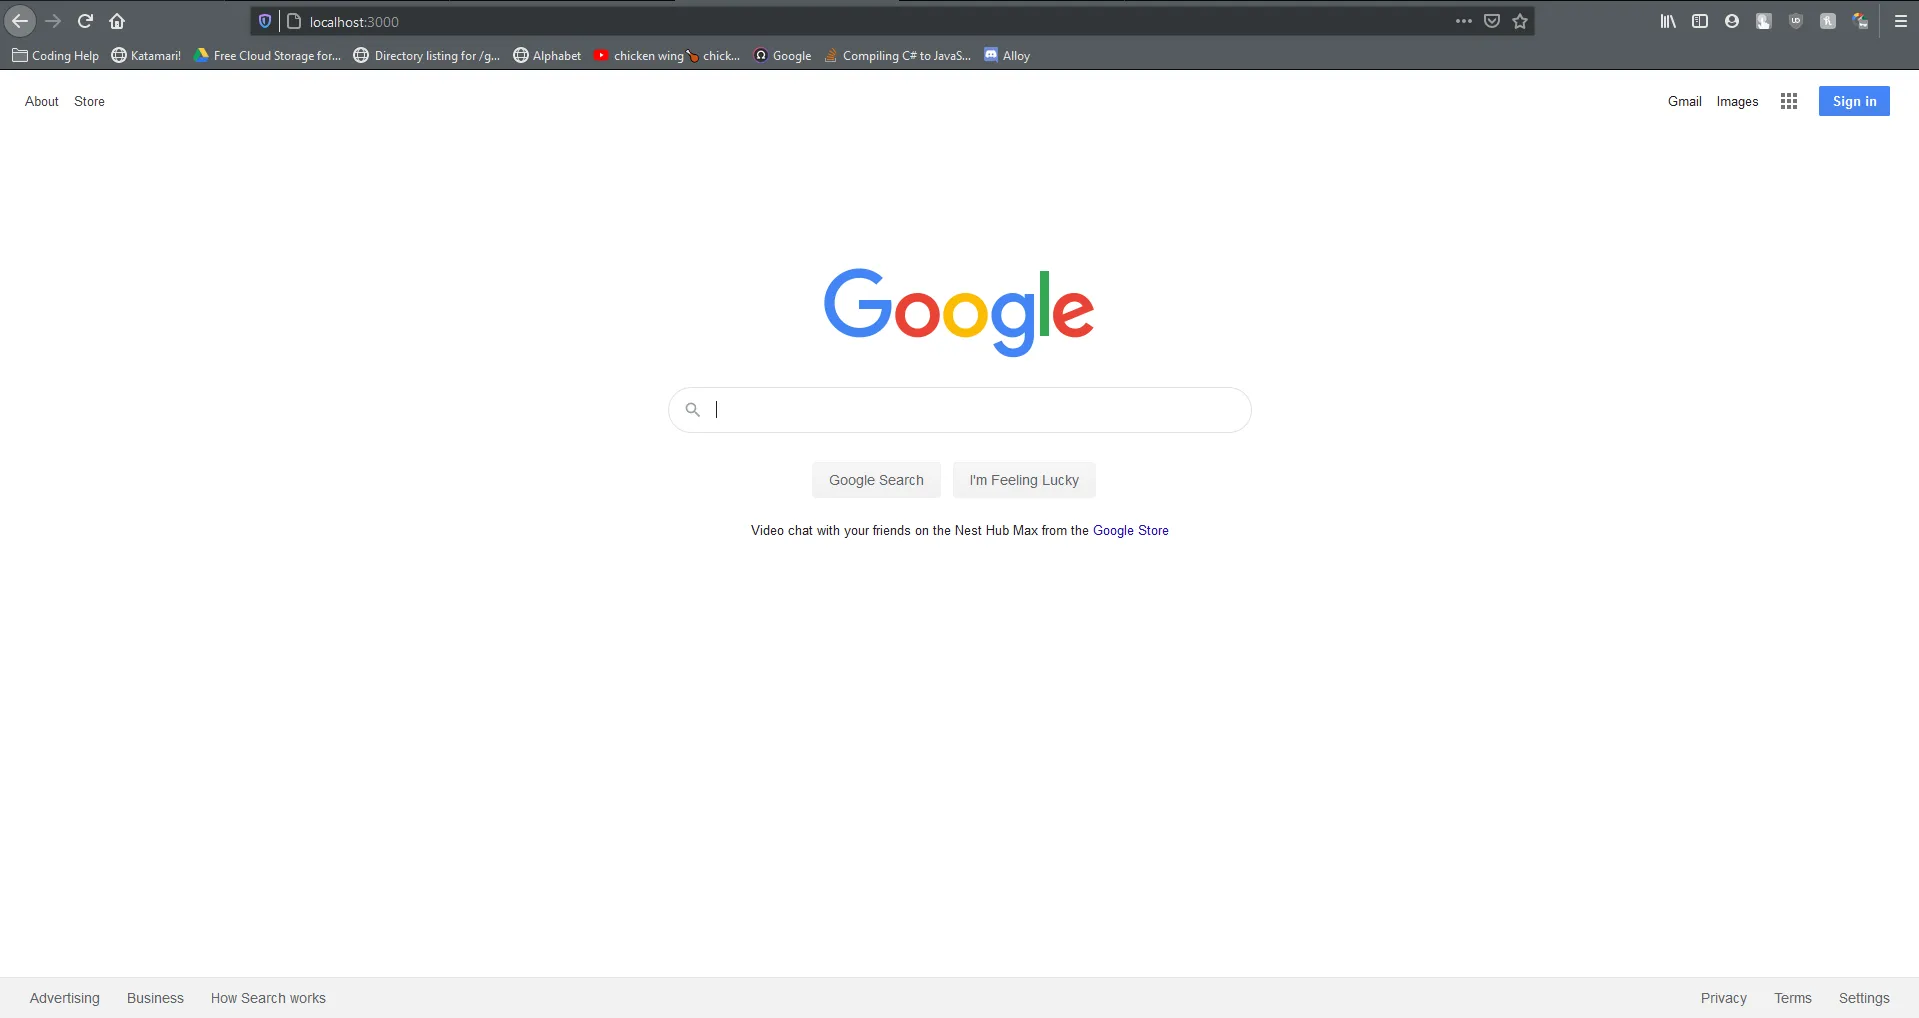Click the multicolor extension icon in toolbar
Screen dimensions: 1919x1018
tap(1860, 21)
